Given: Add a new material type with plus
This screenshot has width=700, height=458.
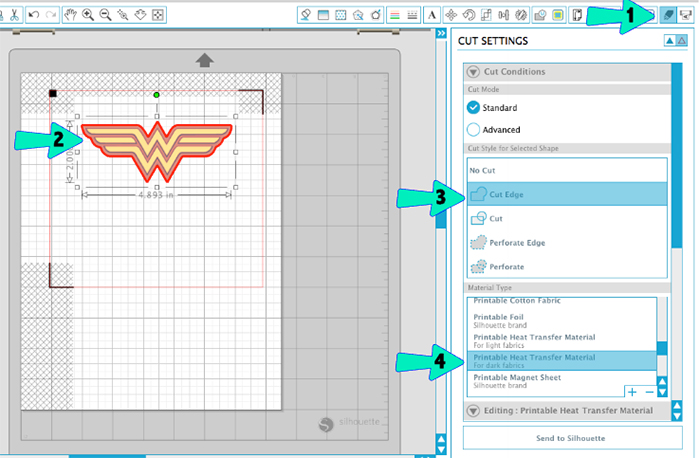Looking at the screenshot, I should (x=632, y=392).
